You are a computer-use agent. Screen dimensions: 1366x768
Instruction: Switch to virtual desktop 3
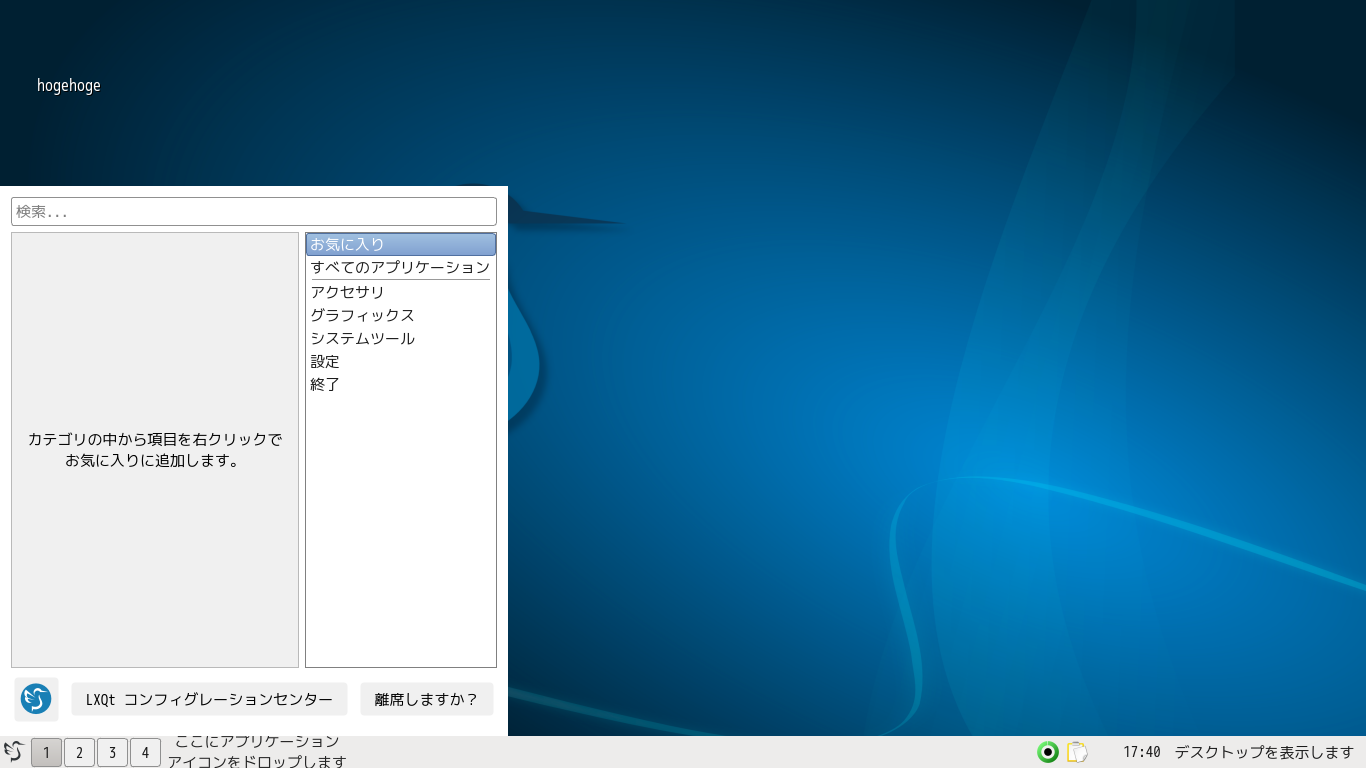[x=112, y=753]
